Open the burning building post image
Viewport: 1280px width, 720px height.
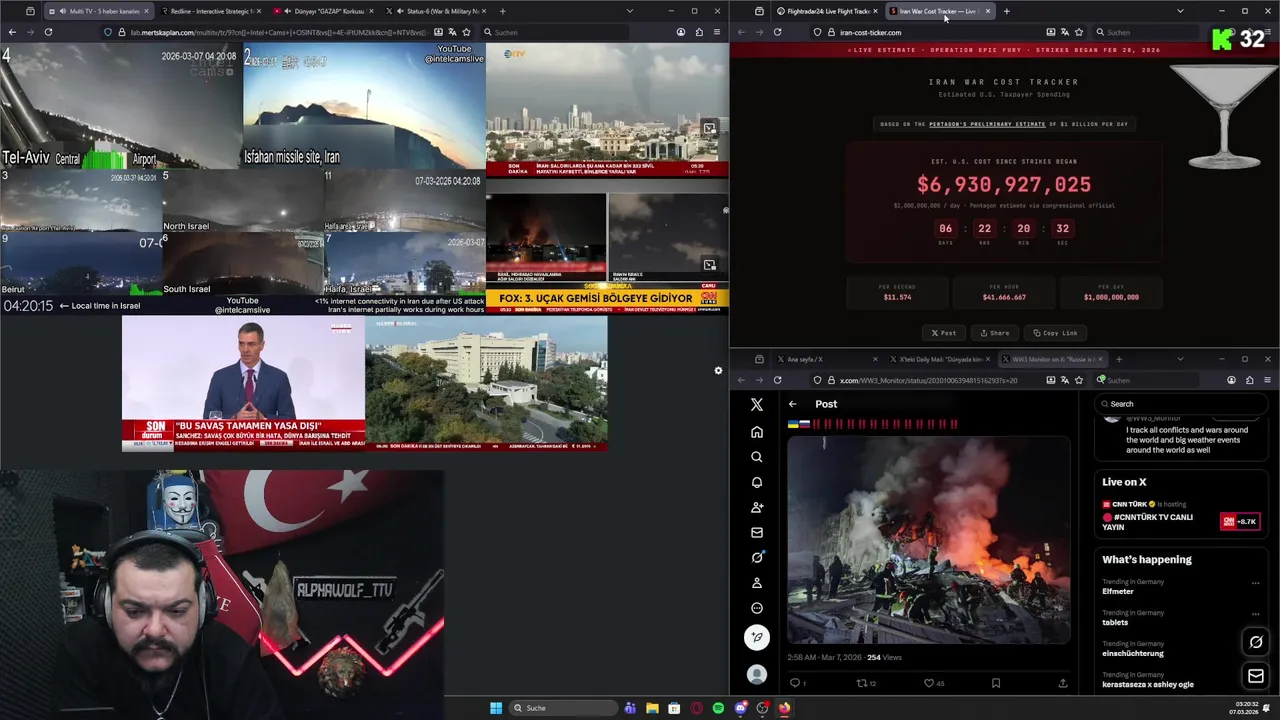(x=929, y=541)
